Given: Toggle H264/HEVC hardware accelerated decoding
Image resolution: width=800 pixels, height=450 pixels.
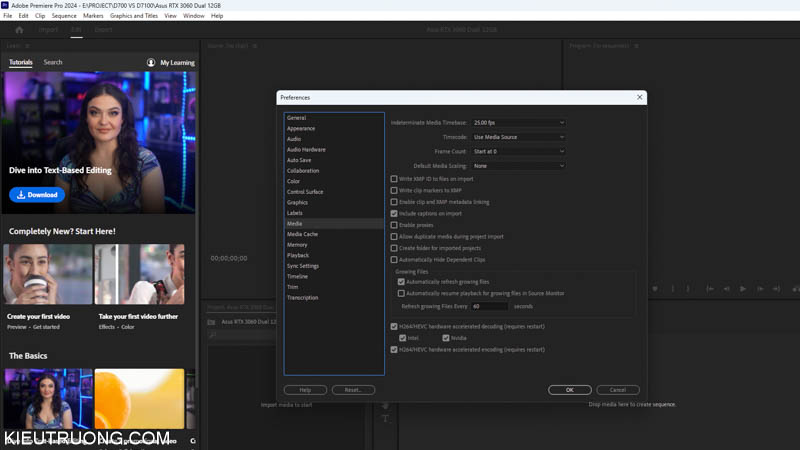Looking at the screenshot, I should (394, 327).
